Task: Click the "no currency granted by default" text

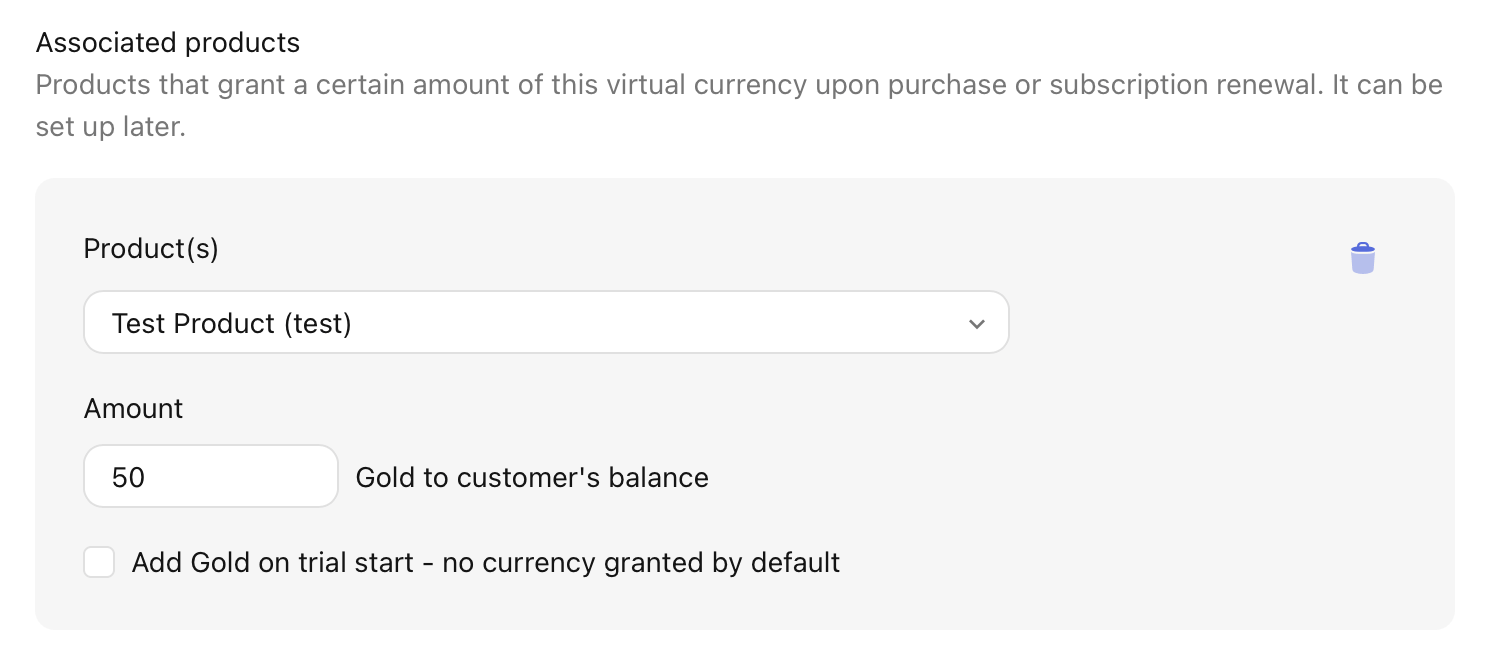Action: [641, 562]
